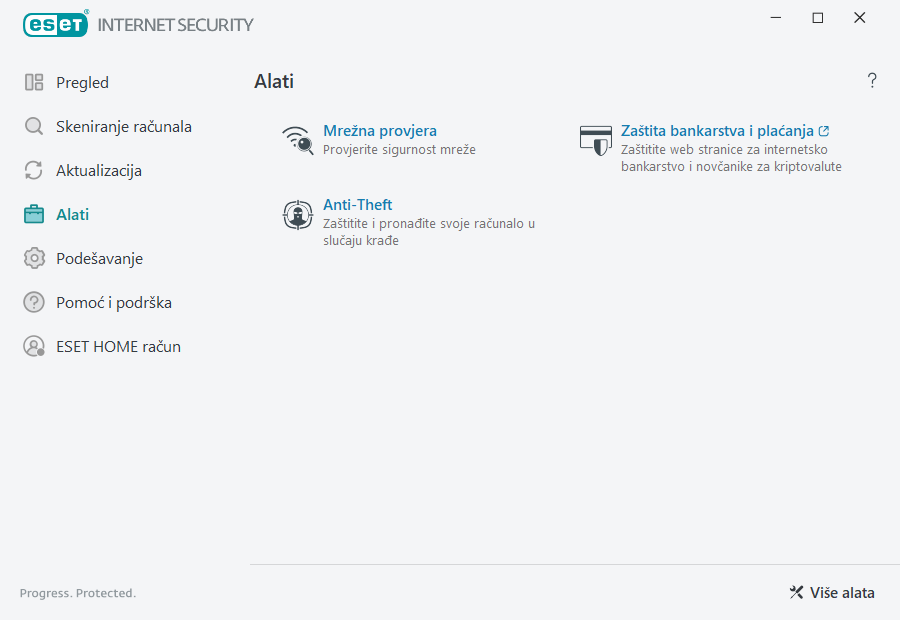Open Aktualizacija via its refresh icon
The image size is (900, 620).
pos(34,170)
